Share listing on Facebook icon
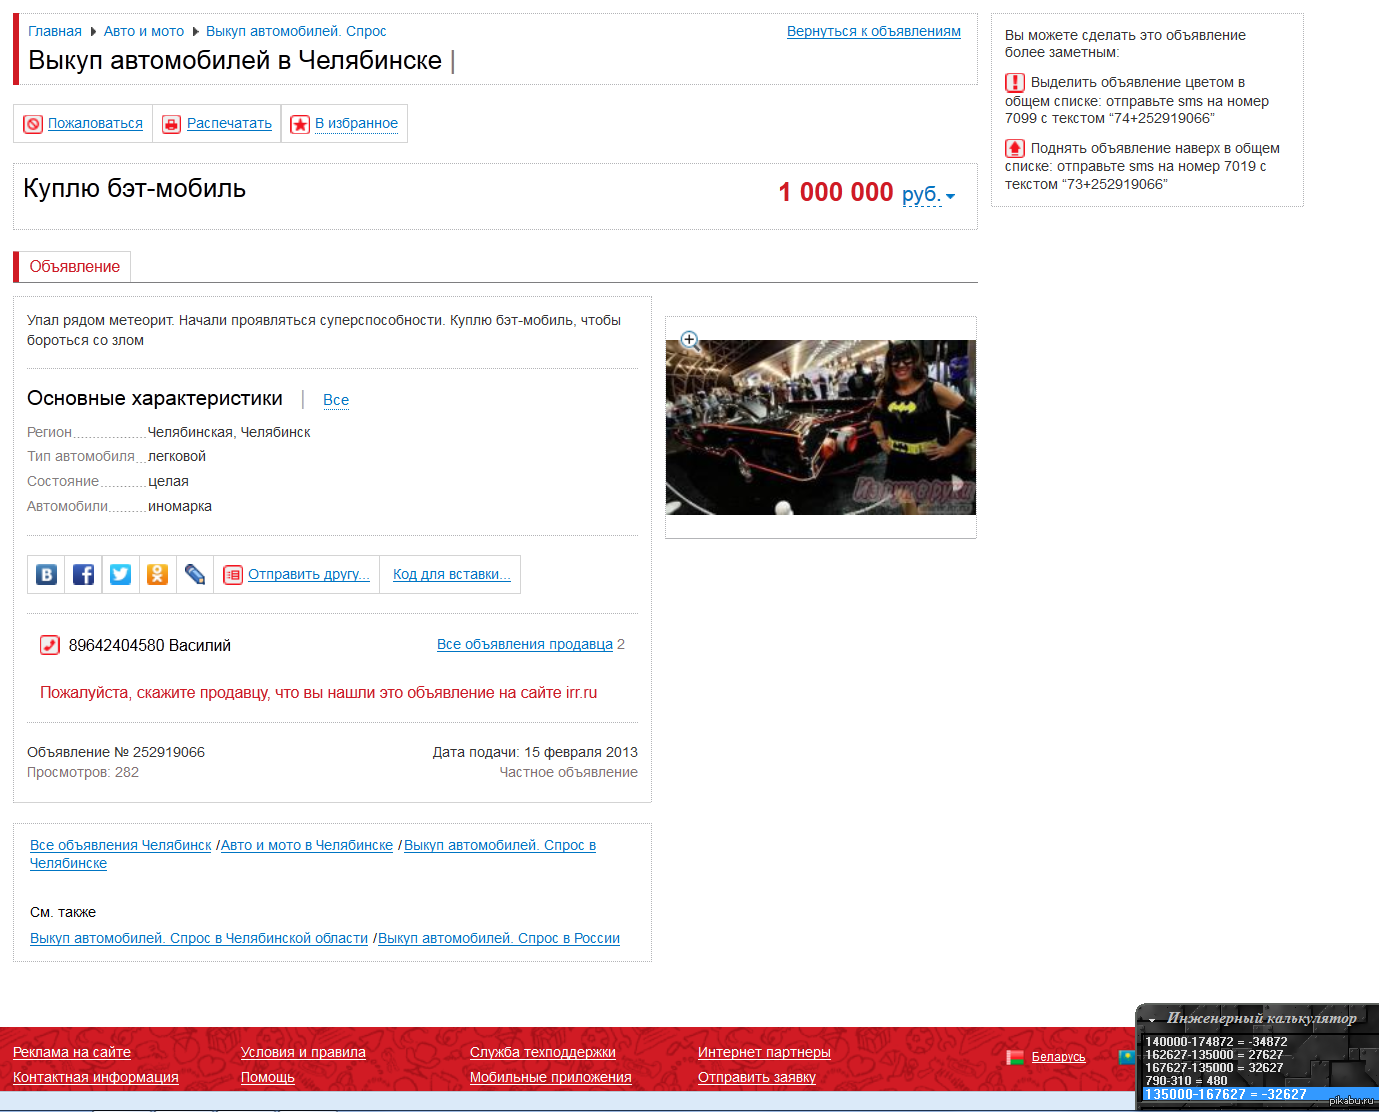This screenshot has width=1379, height=1112. (83, 574)
